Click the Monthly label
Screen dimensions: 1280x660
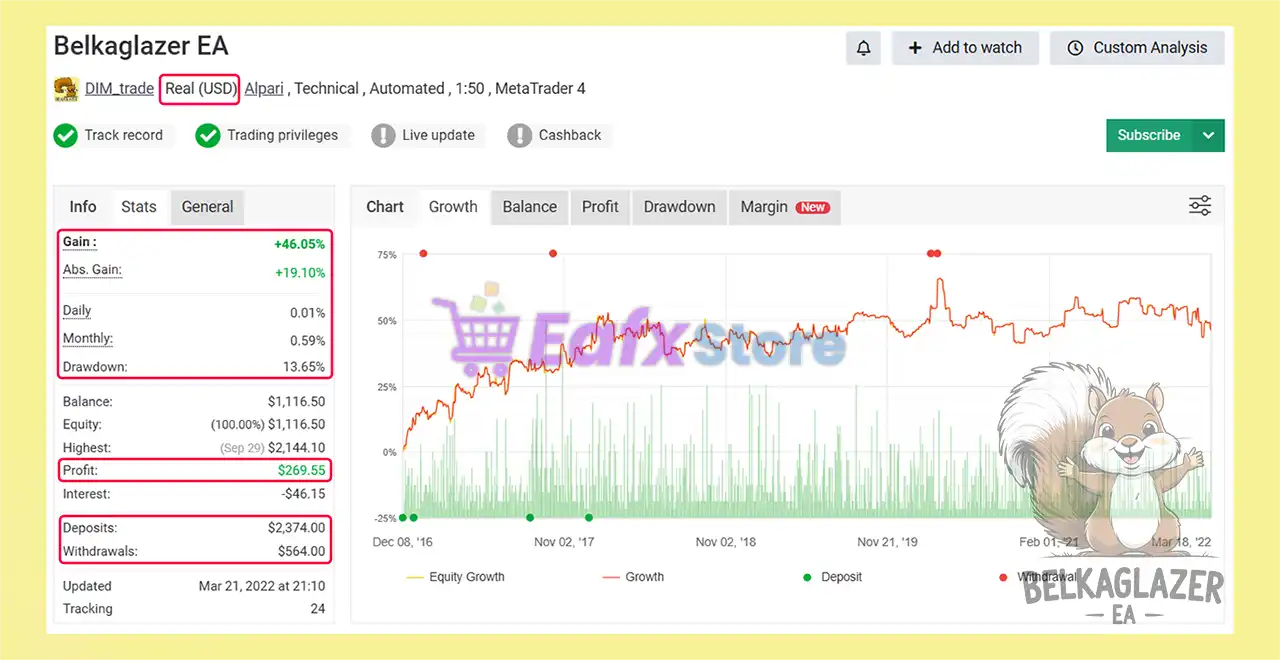click(x=88, y=339)
